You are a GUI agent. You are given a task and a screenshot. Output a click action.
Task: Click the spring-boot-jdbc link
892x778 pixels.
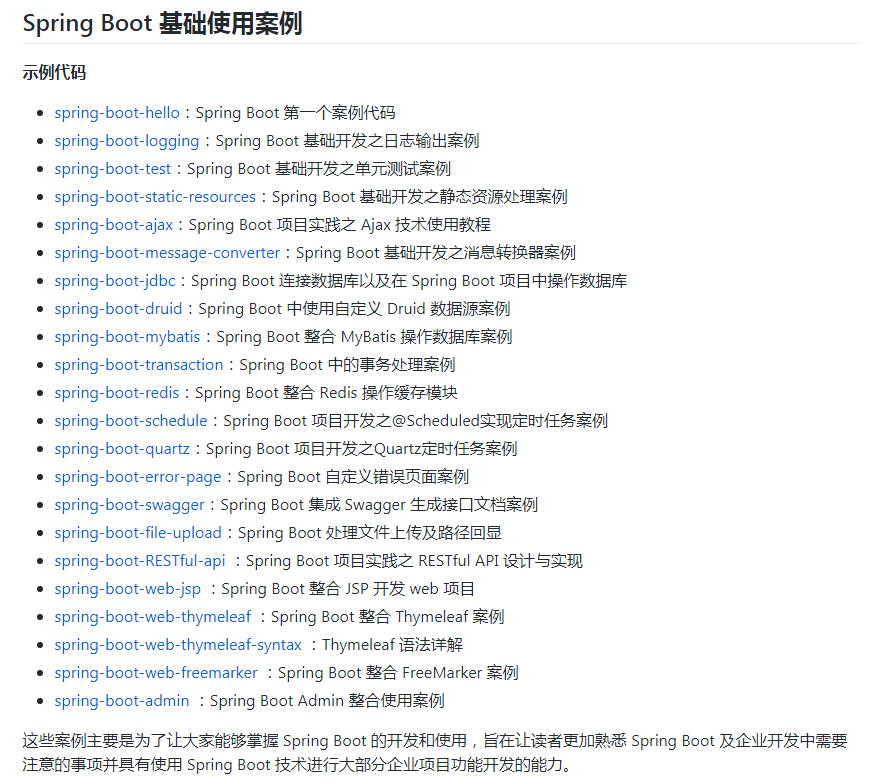[x=115, y=281]
